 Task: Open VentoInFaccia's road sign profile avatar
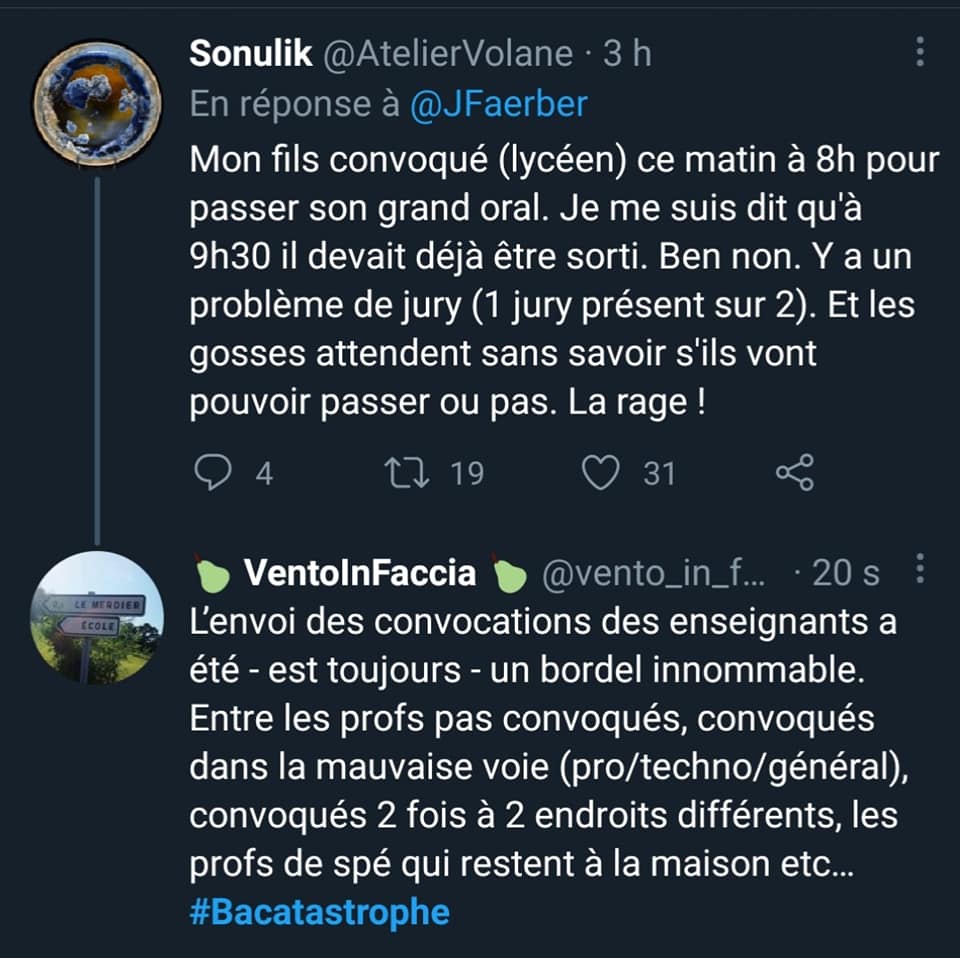(97, 616)
